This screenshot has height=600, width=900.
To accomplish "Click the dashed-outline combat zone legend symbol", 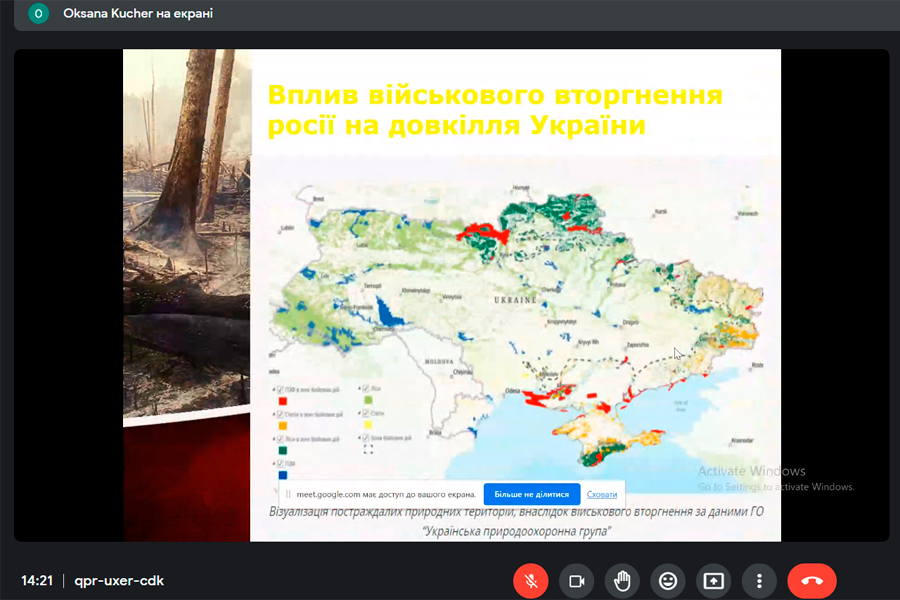I will 368,450.
